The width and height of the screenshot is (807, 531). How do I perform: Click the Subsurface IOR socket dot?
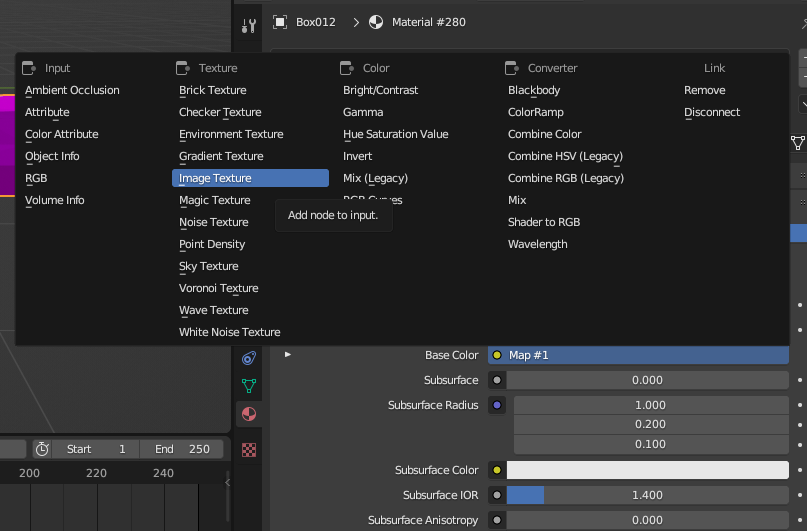(497, 495)
